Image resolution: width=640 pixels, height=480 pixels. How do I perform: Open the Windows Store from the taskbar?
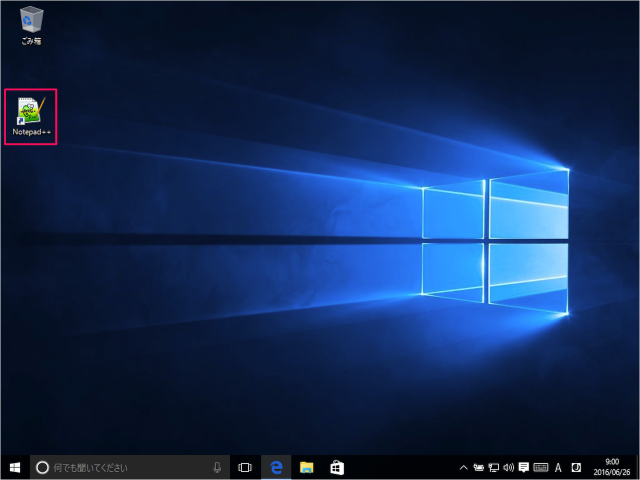pos(337,467)
